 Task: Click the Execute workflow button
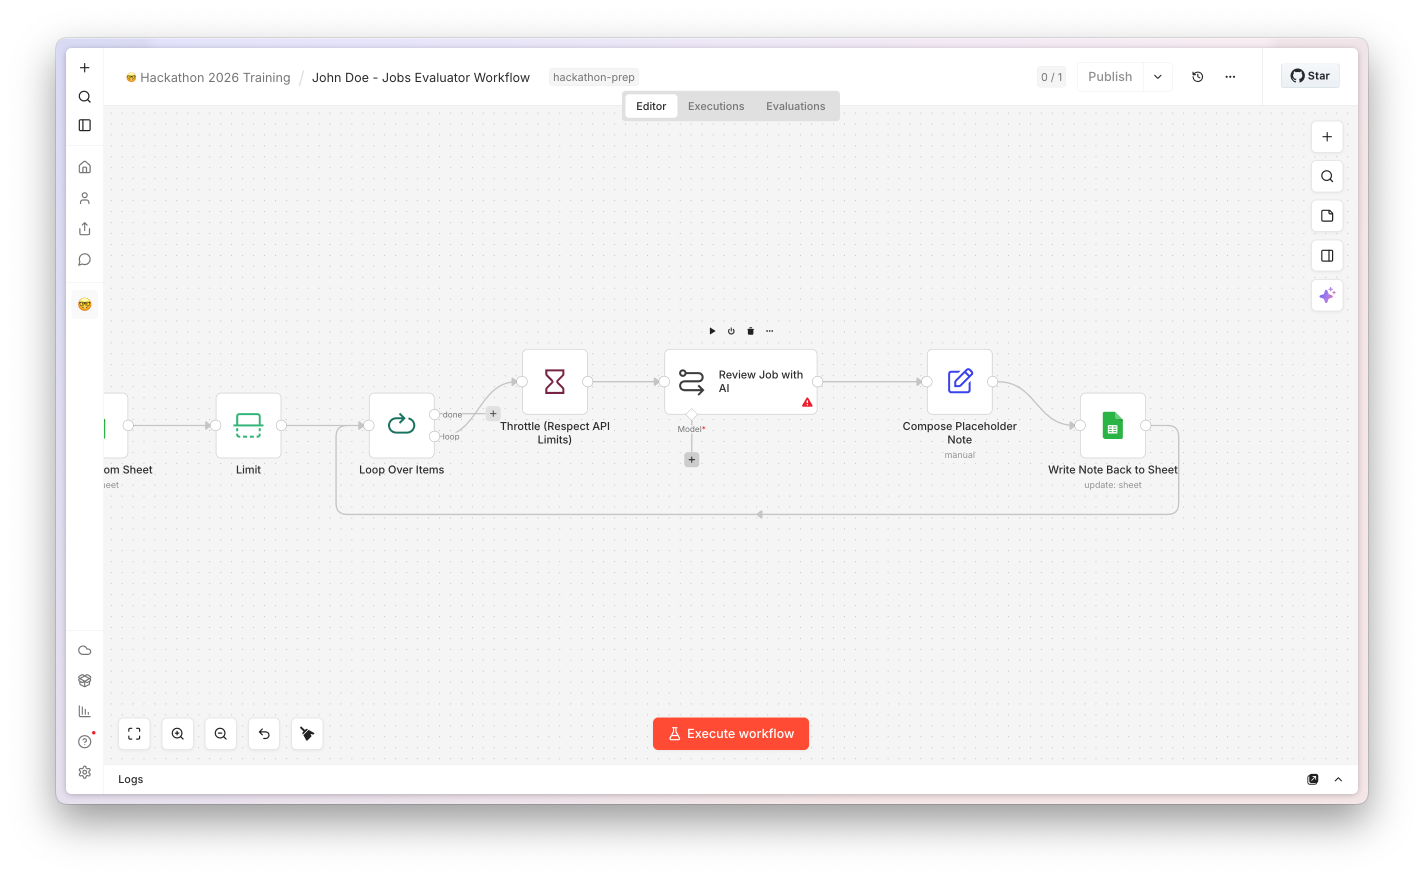click(731, 734)
